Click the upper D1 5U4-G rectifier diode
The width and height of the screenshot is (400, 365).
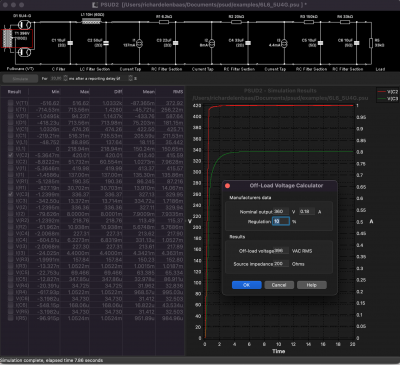click(x=24, y=25)
